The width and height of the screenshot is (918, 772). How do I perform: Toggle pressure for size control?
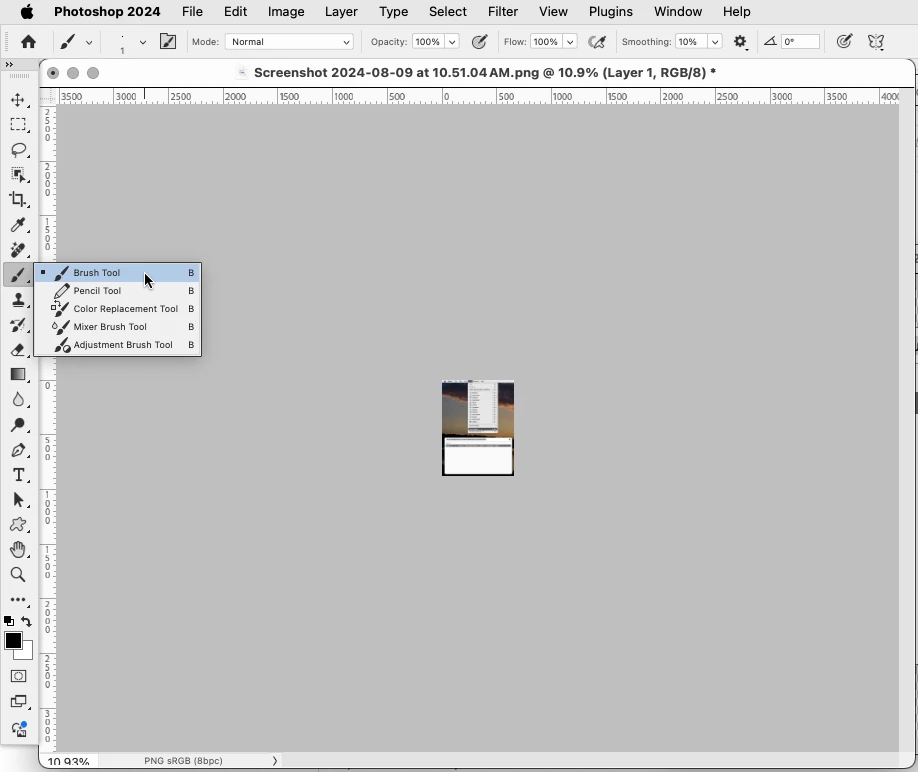(844, 42)
